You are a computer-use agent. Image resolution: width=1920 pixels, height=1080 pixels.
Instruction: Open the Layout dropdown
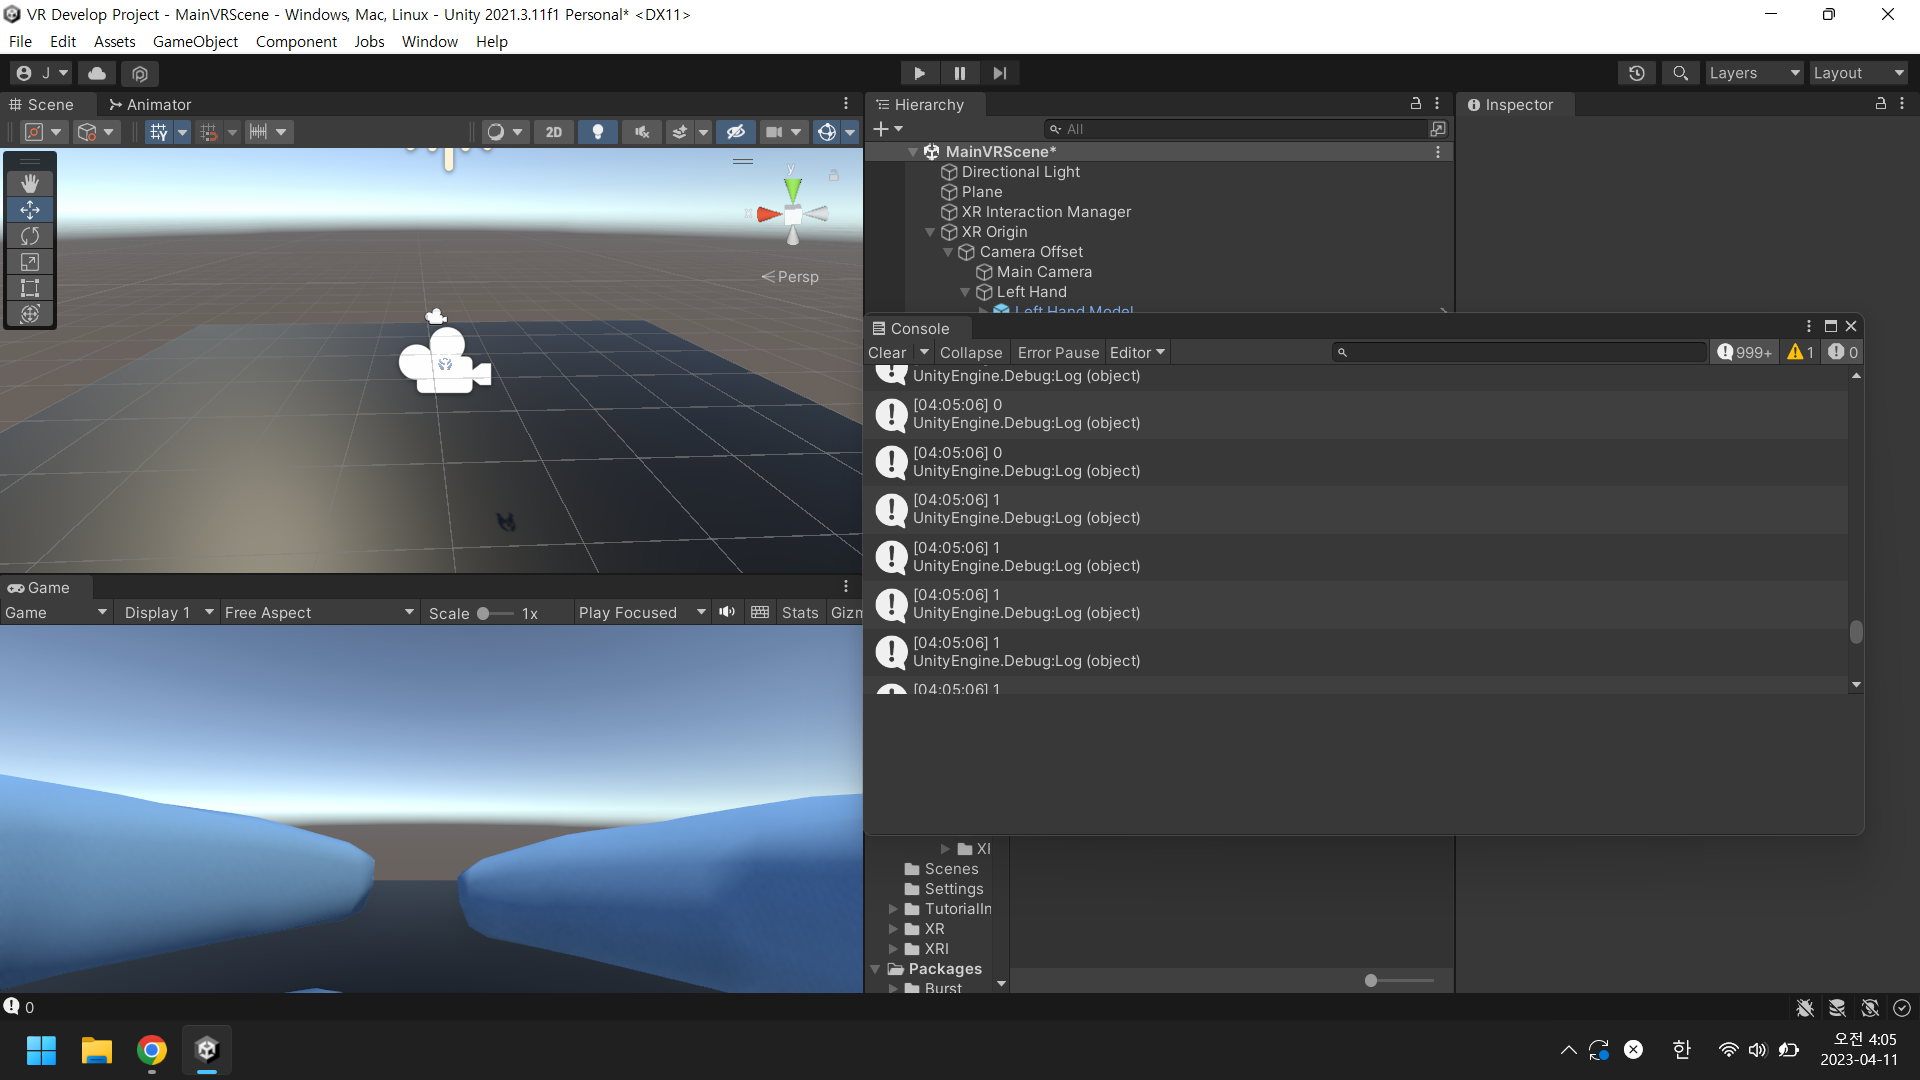coord(1859,73)
